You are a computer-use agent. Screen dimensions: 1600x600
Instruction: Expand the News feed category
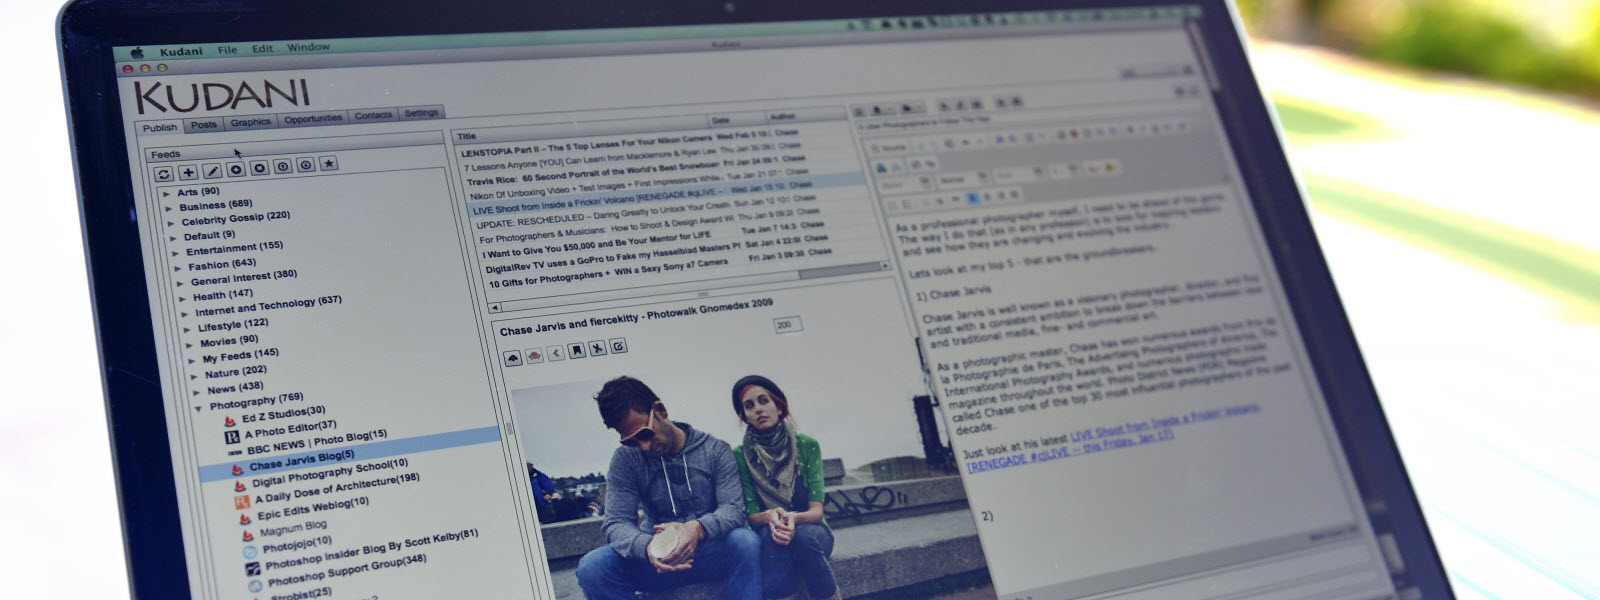[197, 392]
